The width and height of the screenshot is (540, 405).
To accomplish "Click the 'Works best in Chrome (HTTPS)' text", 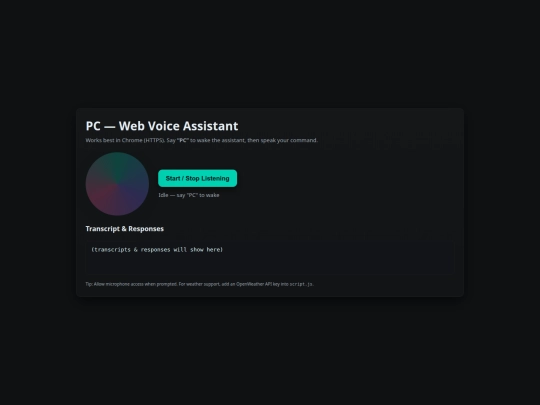I will tap(123, 140).
